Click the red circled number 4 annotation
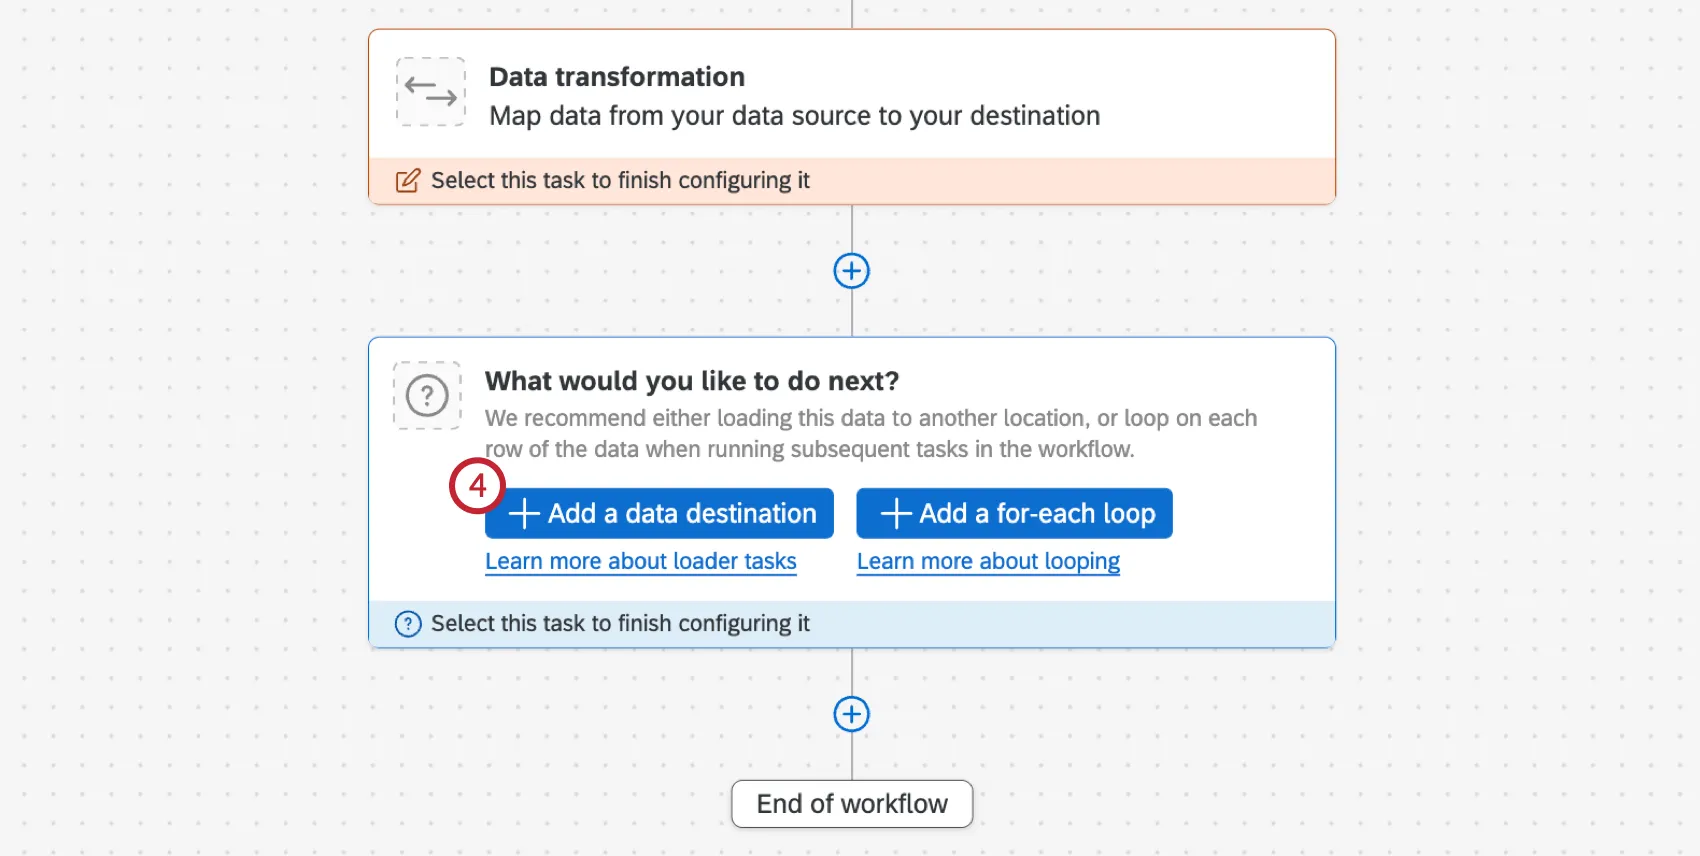This screenshot has height=856, width=1700. click(478, 487)
